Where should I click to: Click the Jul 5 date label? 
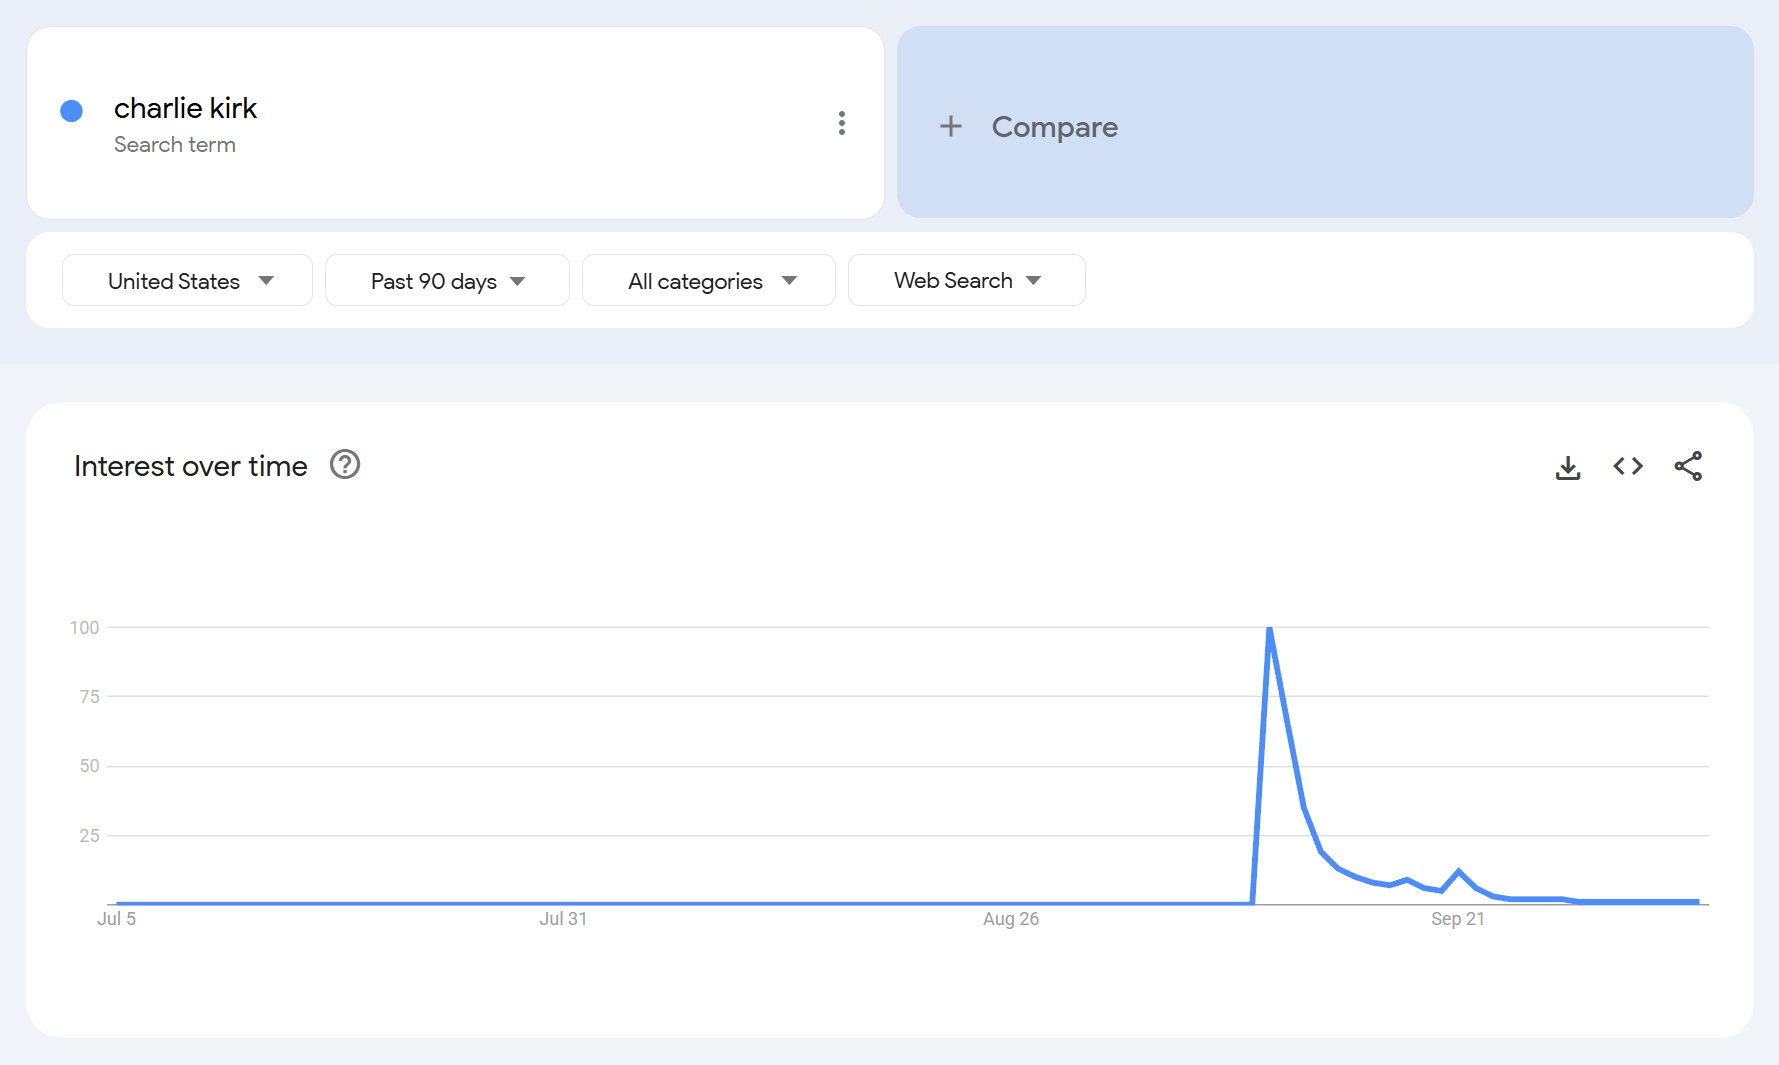pyautogui.click(x=116, y=919)
